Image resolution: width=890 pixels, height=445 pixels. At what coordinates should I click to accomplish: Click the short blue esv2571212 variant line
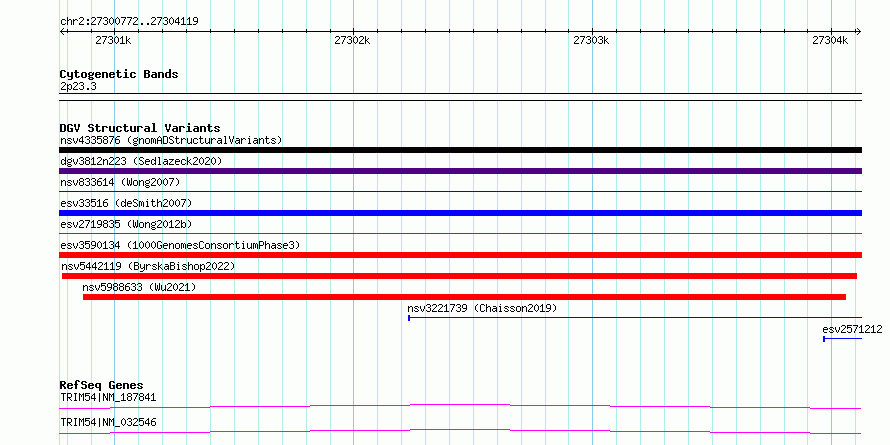(x=842, y=339)
